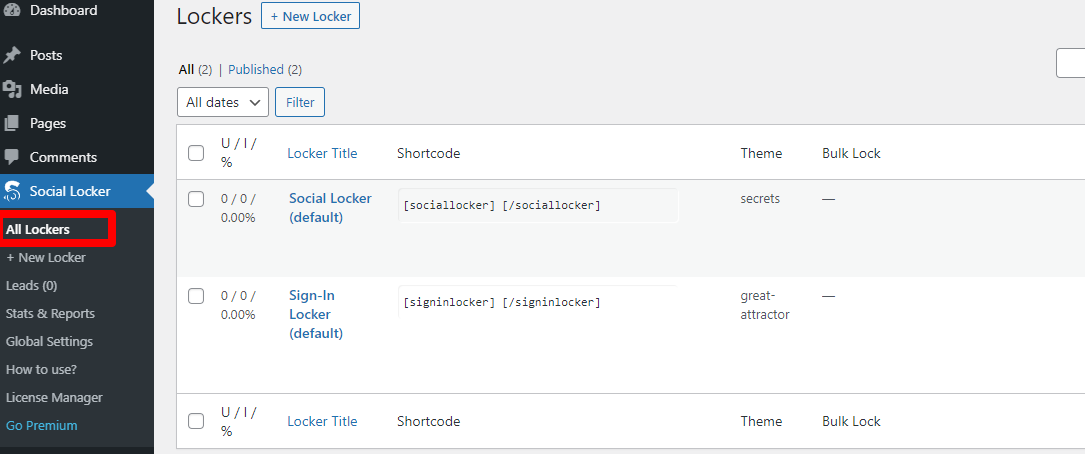Screen dimensions: 1085x454
Task: Click the Comments speech bubble icon
Action: 12,157
